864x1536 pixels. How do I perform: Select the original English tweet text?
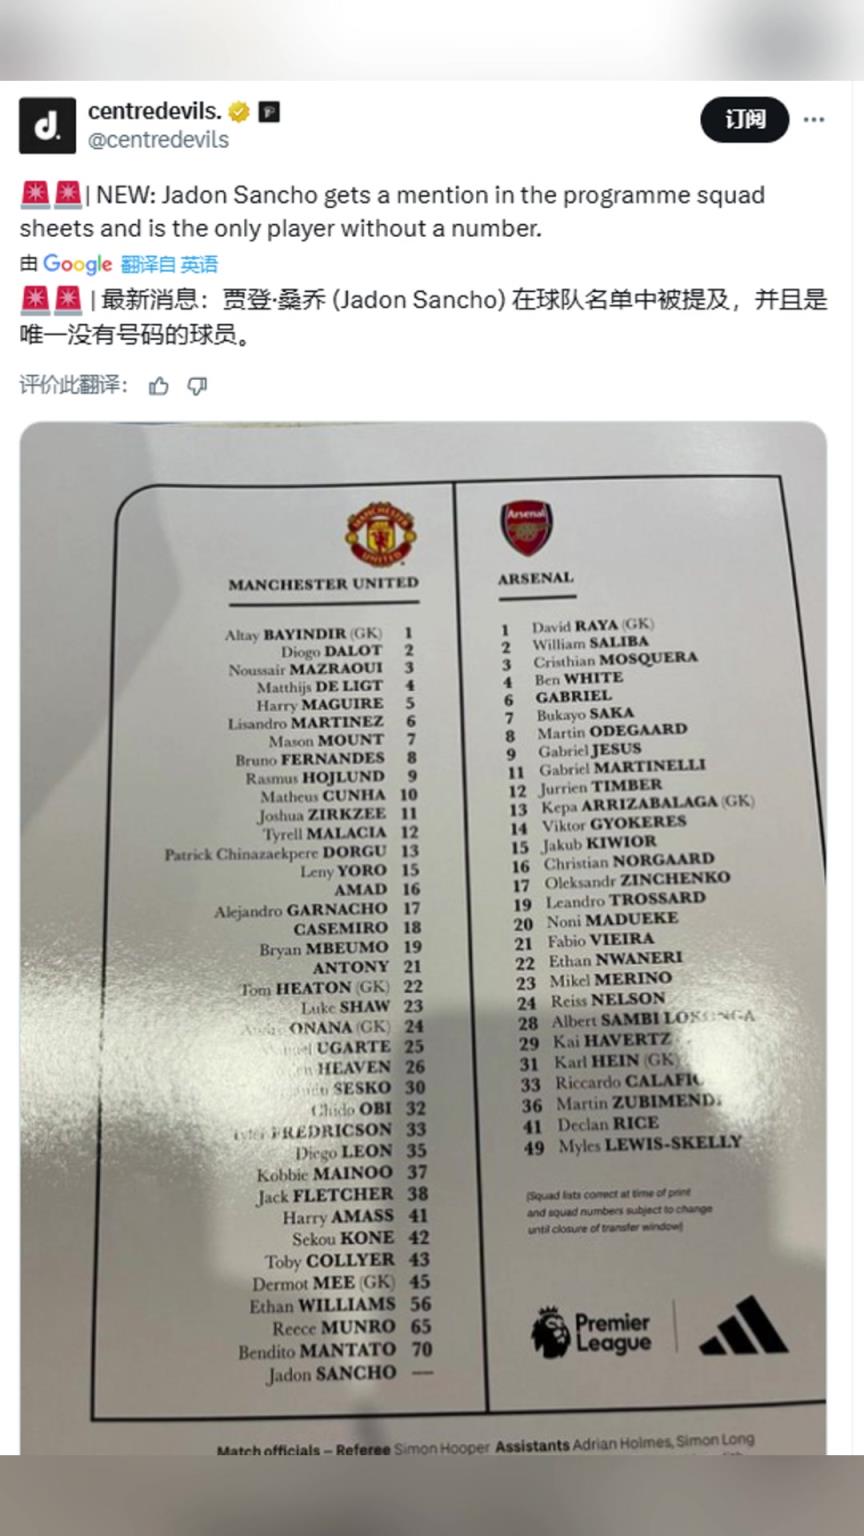pos(393,211)
